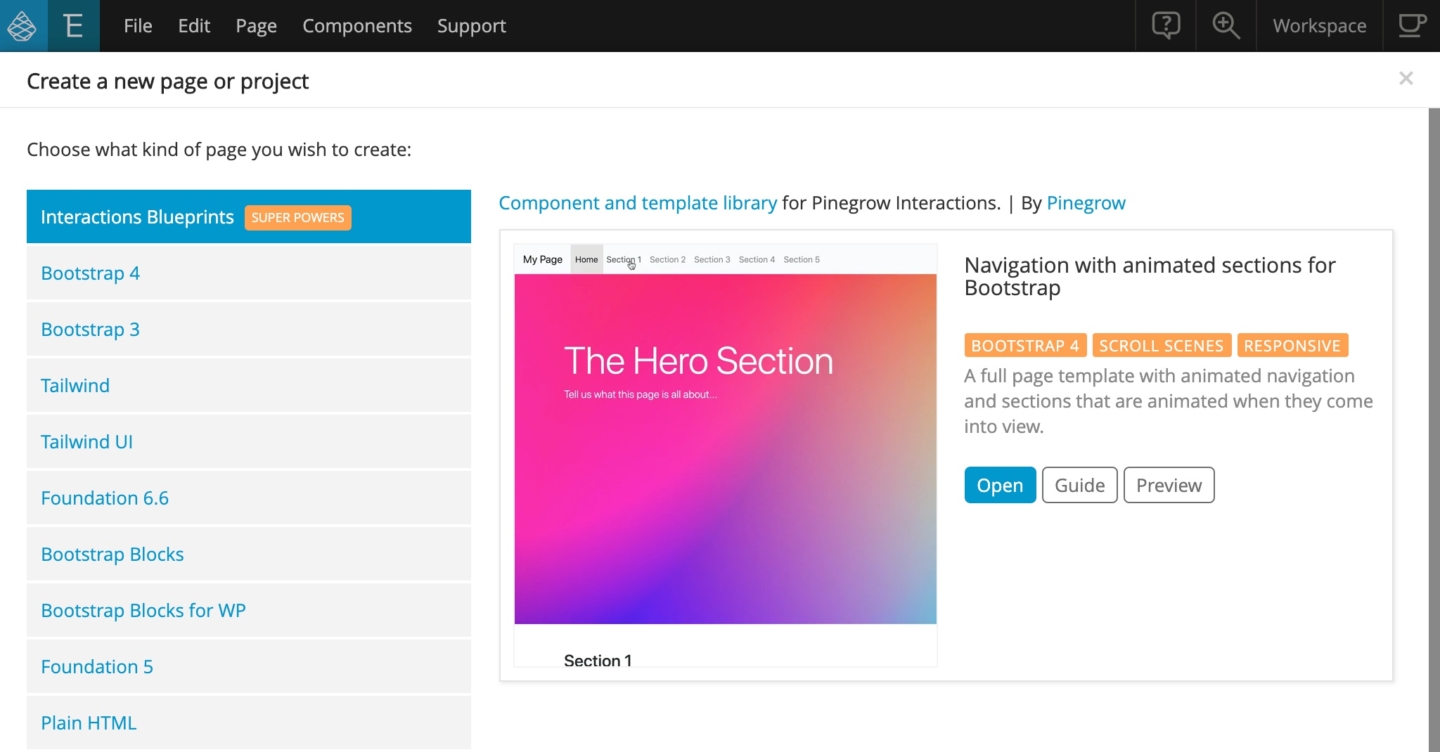The height and width of the screenshot is (752, 1440).
Task: Select the Bootstrap 4 page type
Action: pos(90,272)
